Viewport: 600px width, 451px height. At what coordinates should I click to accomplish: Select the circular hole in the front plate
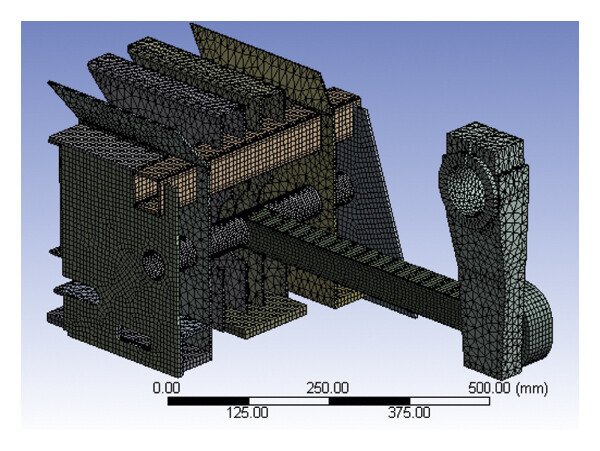(x=153, y=264)
